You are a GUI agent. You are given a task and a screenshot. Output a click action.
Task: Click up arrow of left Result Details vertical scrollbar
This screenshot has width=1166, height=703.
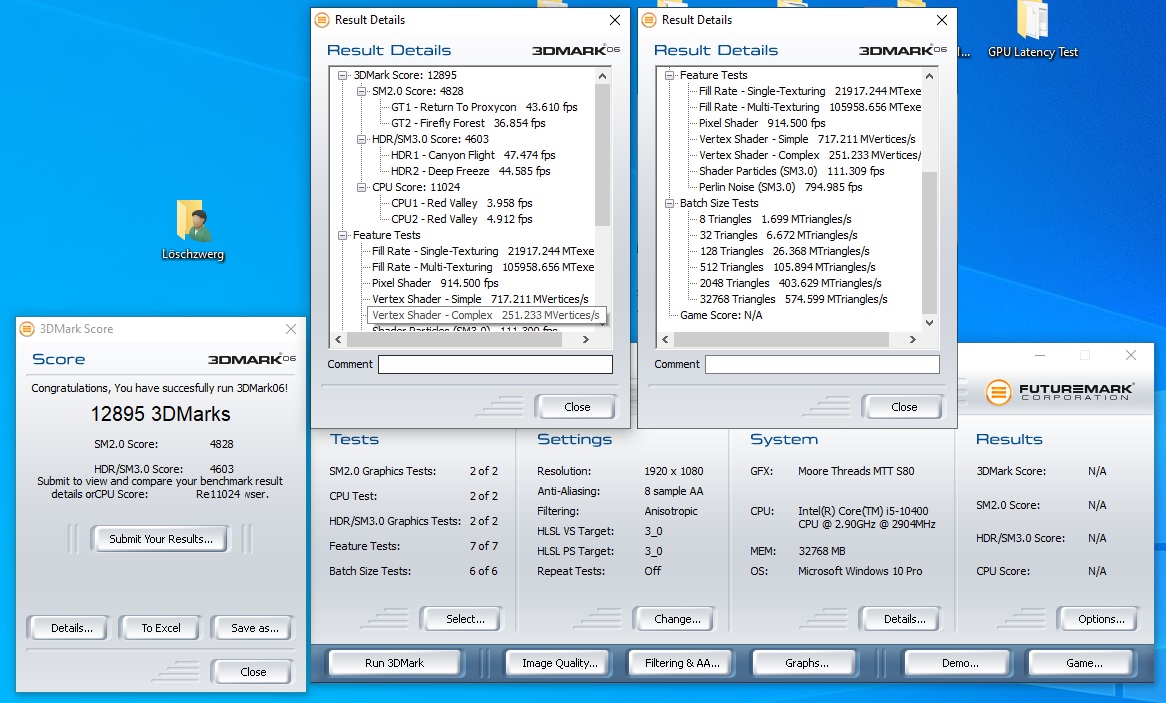[602, 76]
